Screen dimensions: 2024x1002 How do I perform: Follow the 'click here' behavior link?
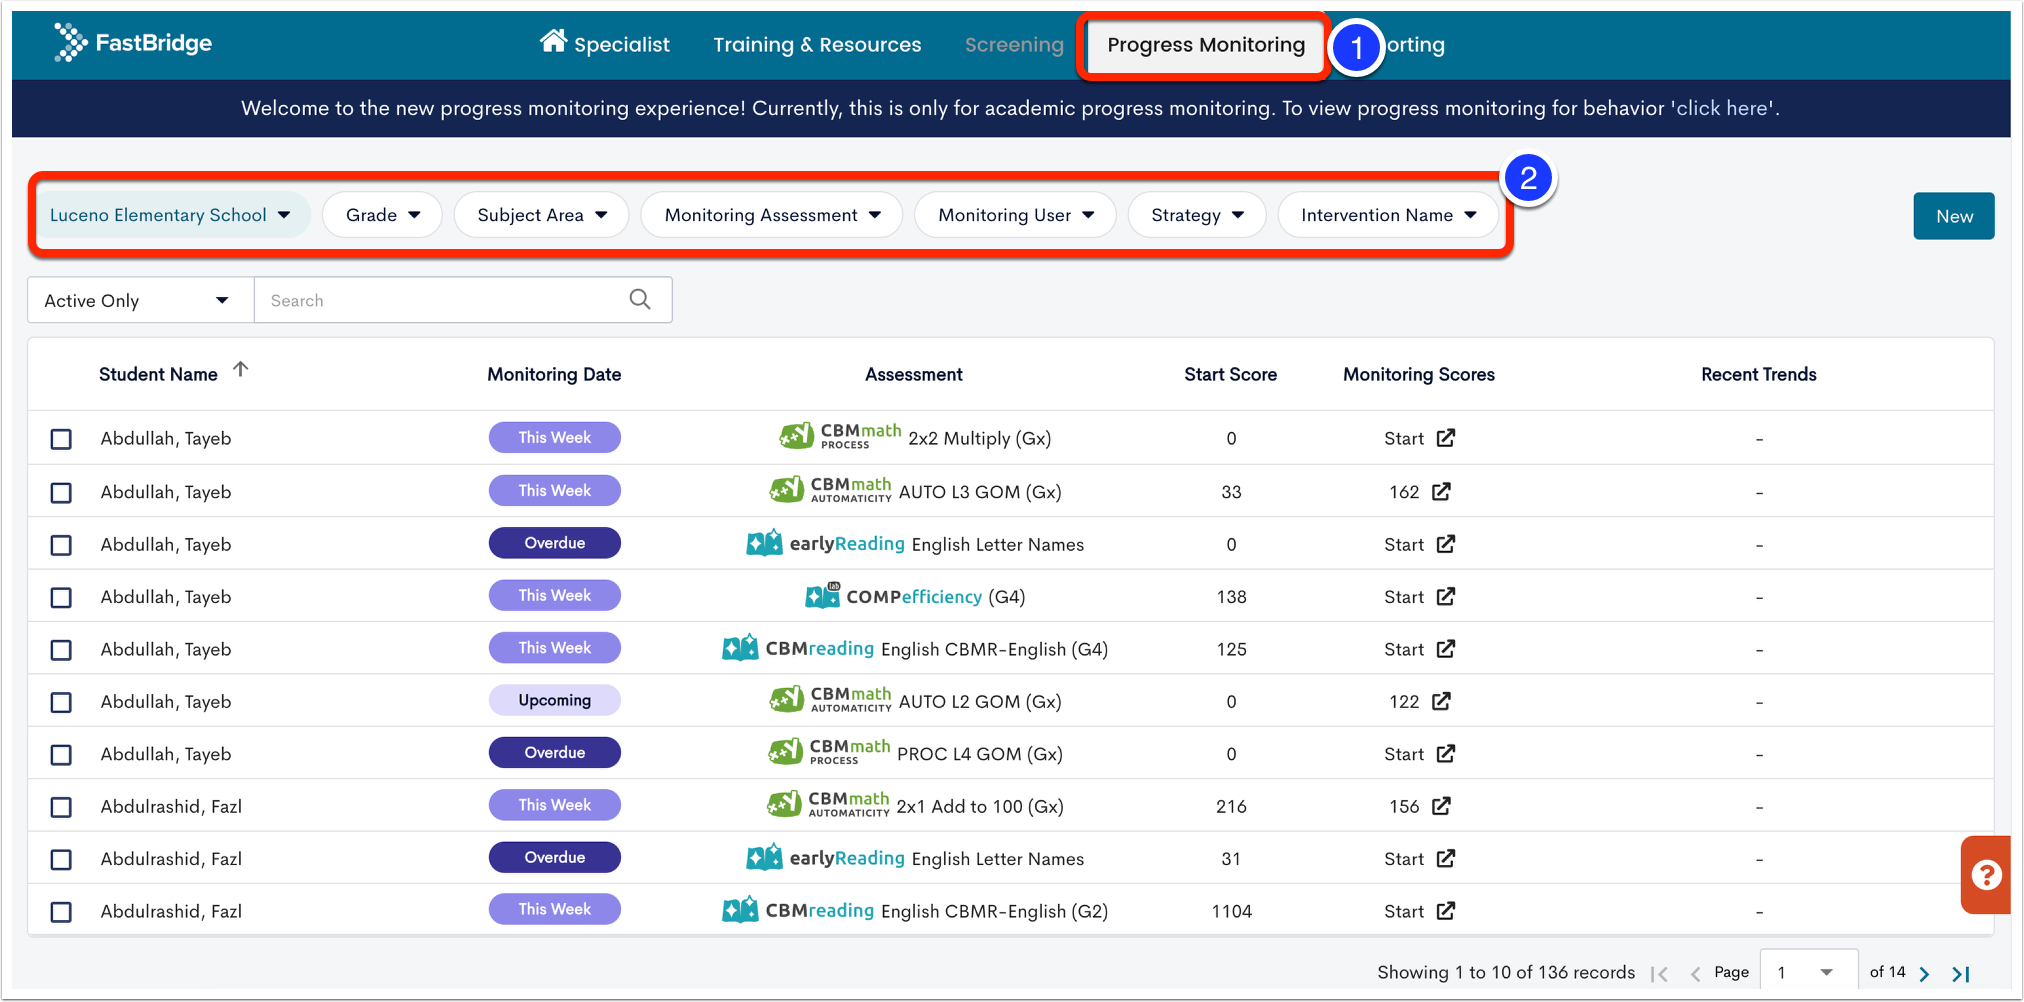pyautogui.click(x=1721, y=108)
